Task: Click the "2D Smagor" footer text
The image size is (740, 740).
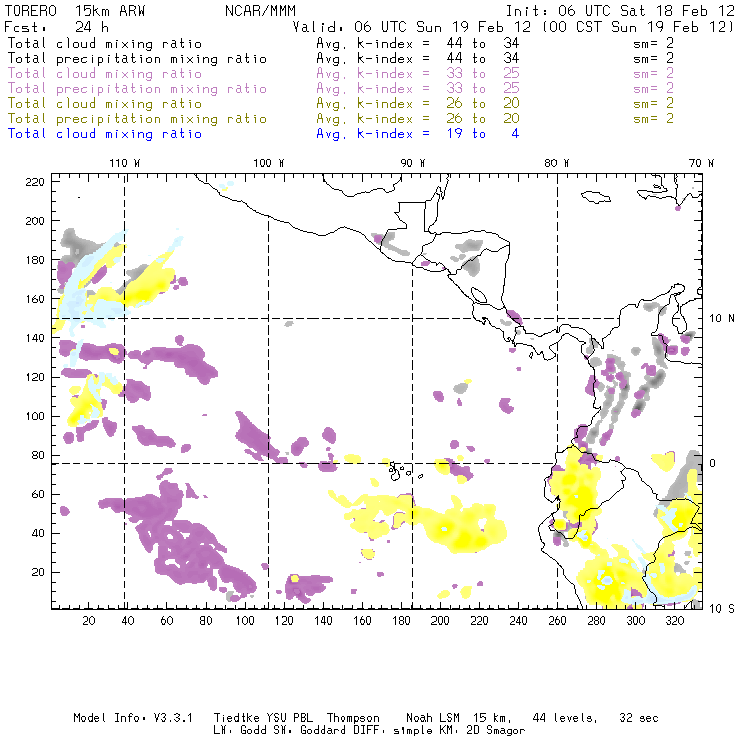Action: tap(496, 731)
